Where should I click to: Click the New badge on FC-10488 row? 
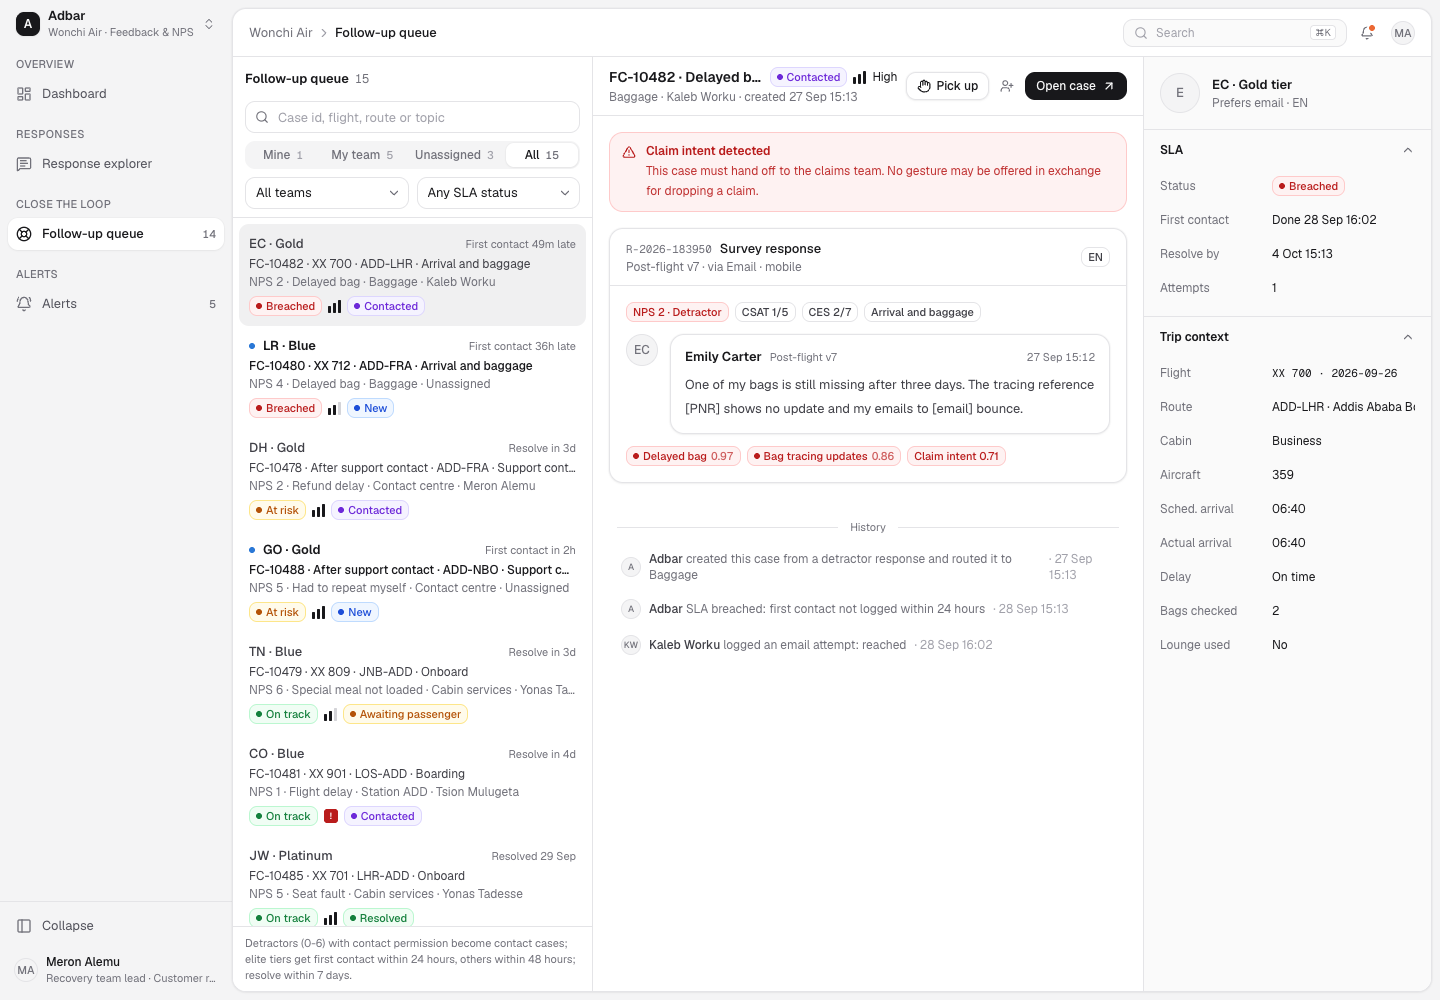[354, 612]
